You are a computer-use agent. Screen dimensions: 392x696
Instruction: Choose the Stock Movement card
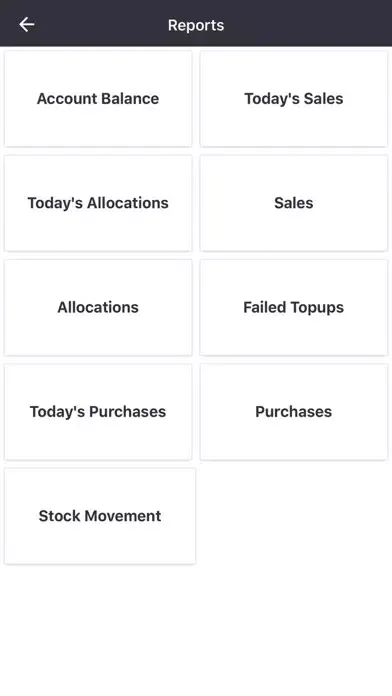(x=100, y=516)
